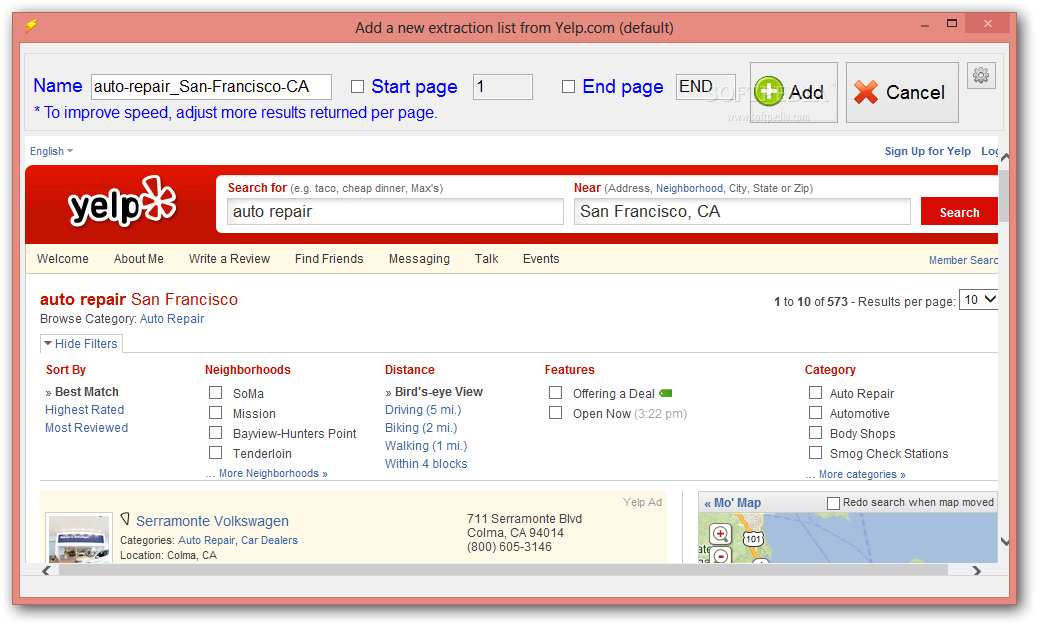Viewport: 1037px width, 625px height.
Task: Toggle Open Now feature filter
Action: tap(556, 413)
